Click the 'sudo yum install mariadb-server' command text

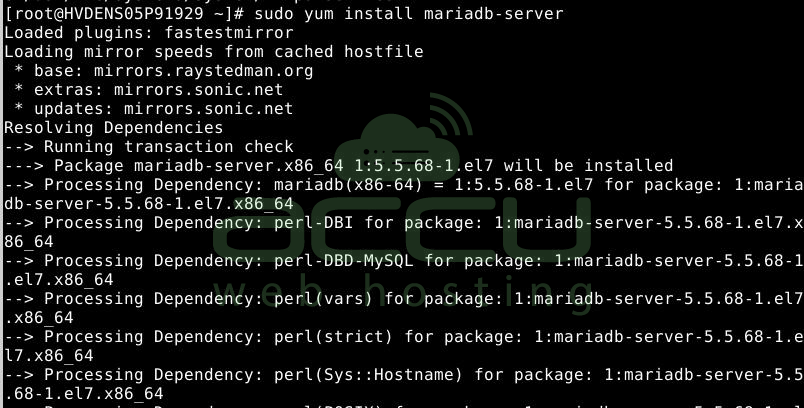click(x=409, y=14)
